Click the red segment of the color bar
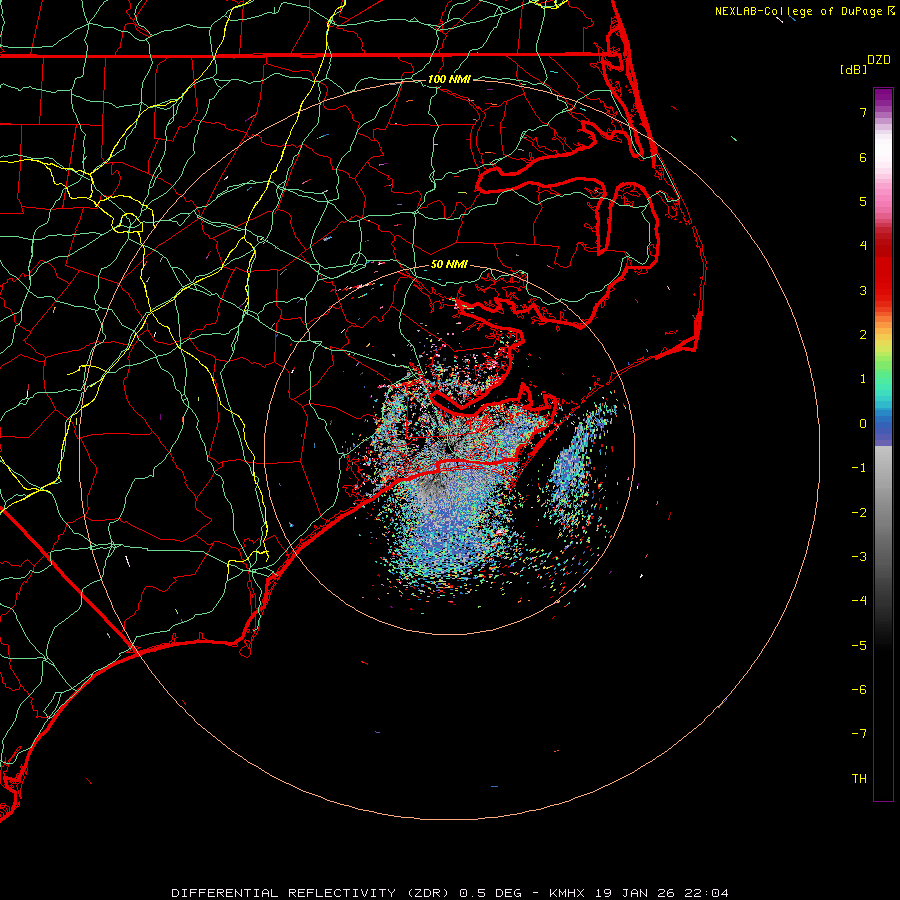 (883, 267)
